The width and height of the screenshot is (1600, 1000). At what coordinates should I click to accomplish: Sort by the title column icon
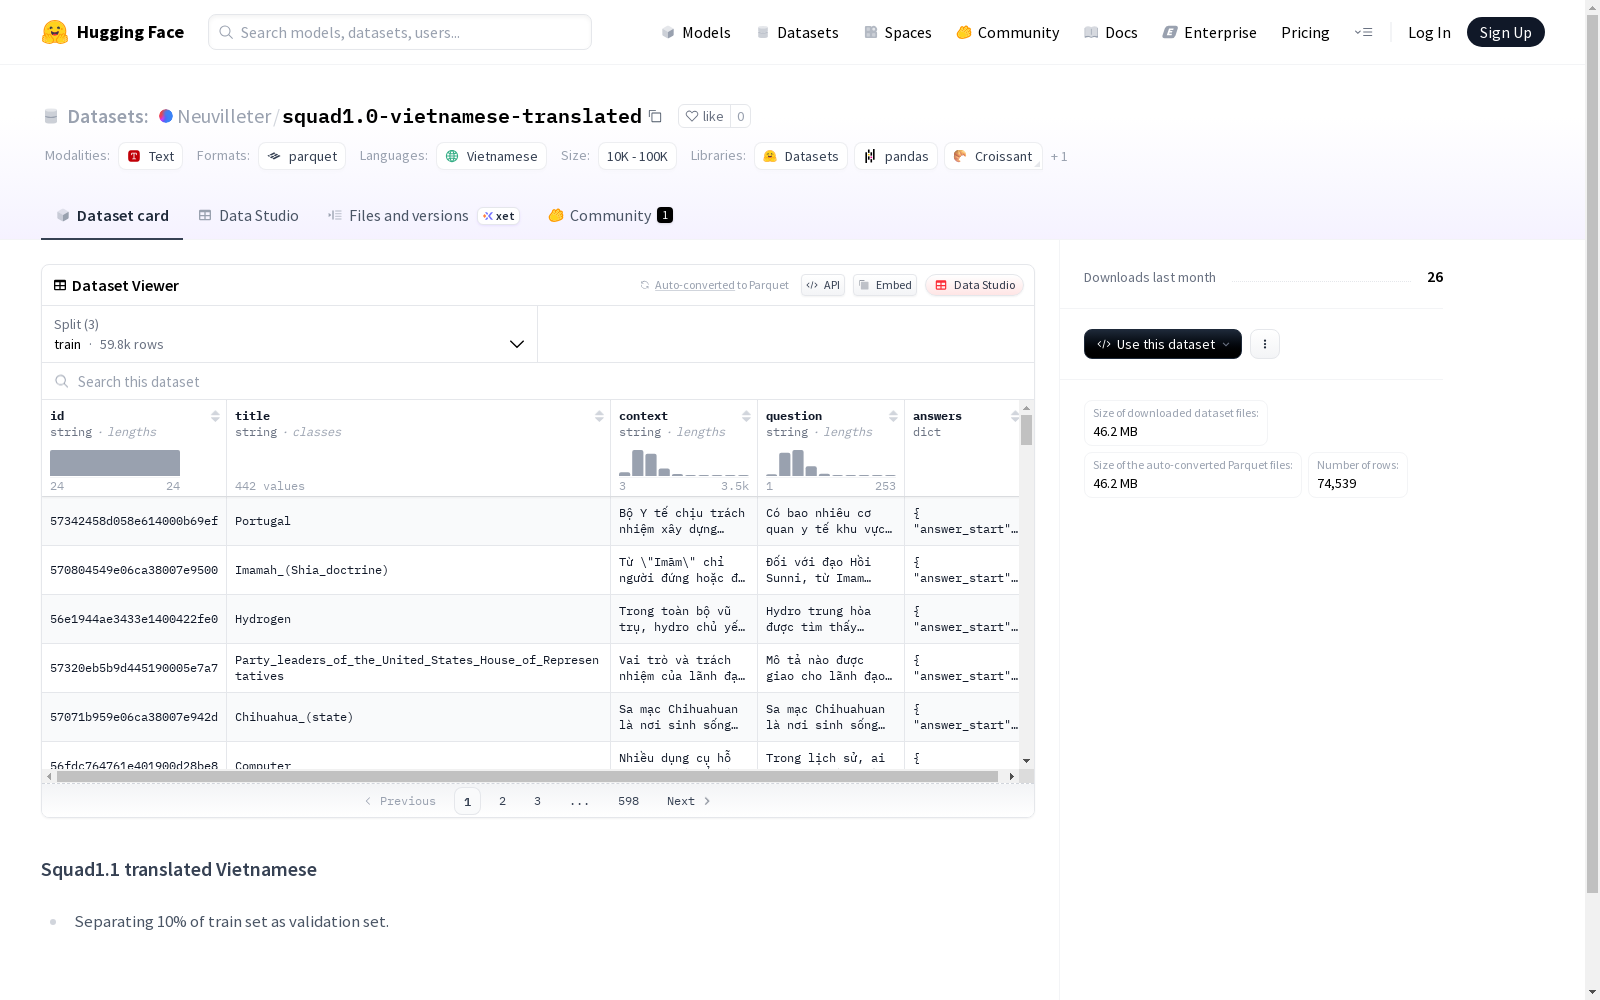[x=599, y=416]
